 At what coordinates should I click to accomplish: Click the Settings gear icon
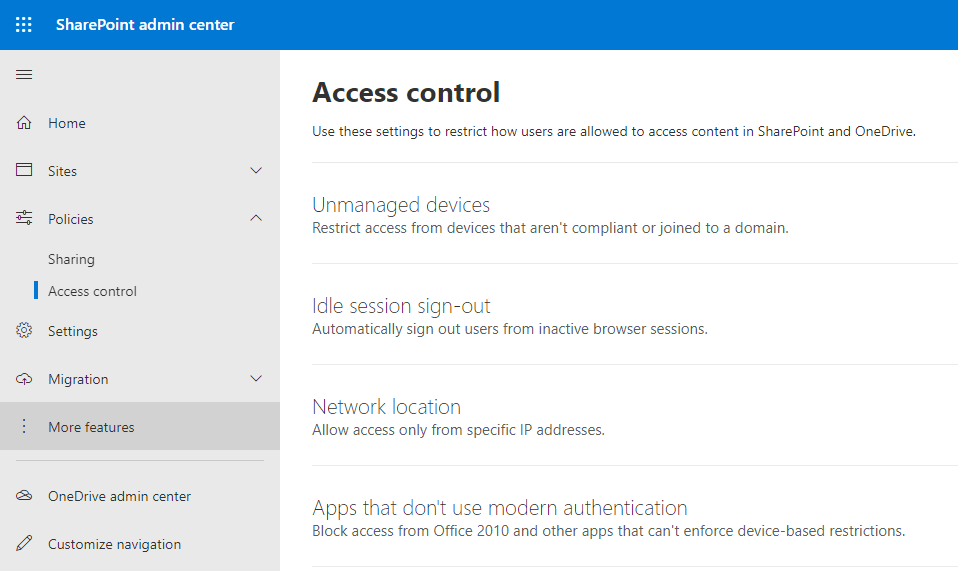(x=24, y=330)
